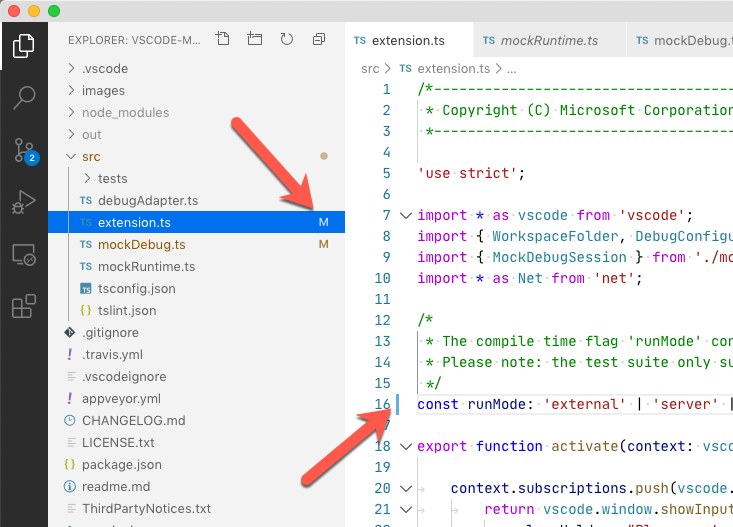733x527 pixels.
Task: Click the runMode identifier on line 16
Action: coord(496,404)
